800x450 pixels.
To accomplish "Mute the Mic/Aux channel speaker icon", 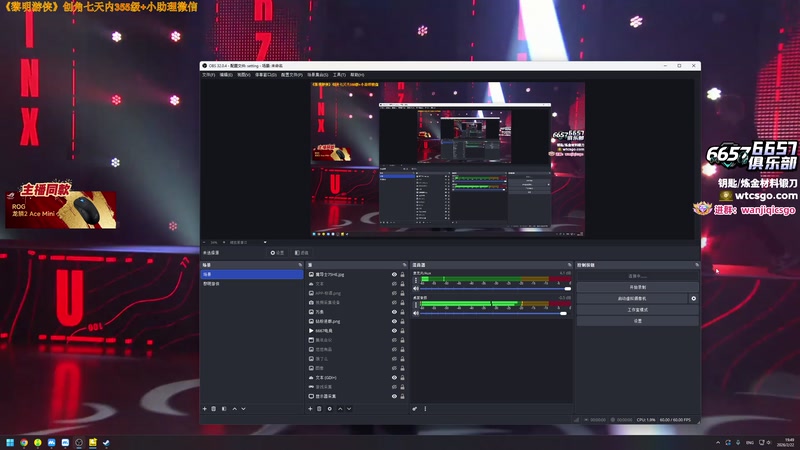I will [x=416, y=288].
